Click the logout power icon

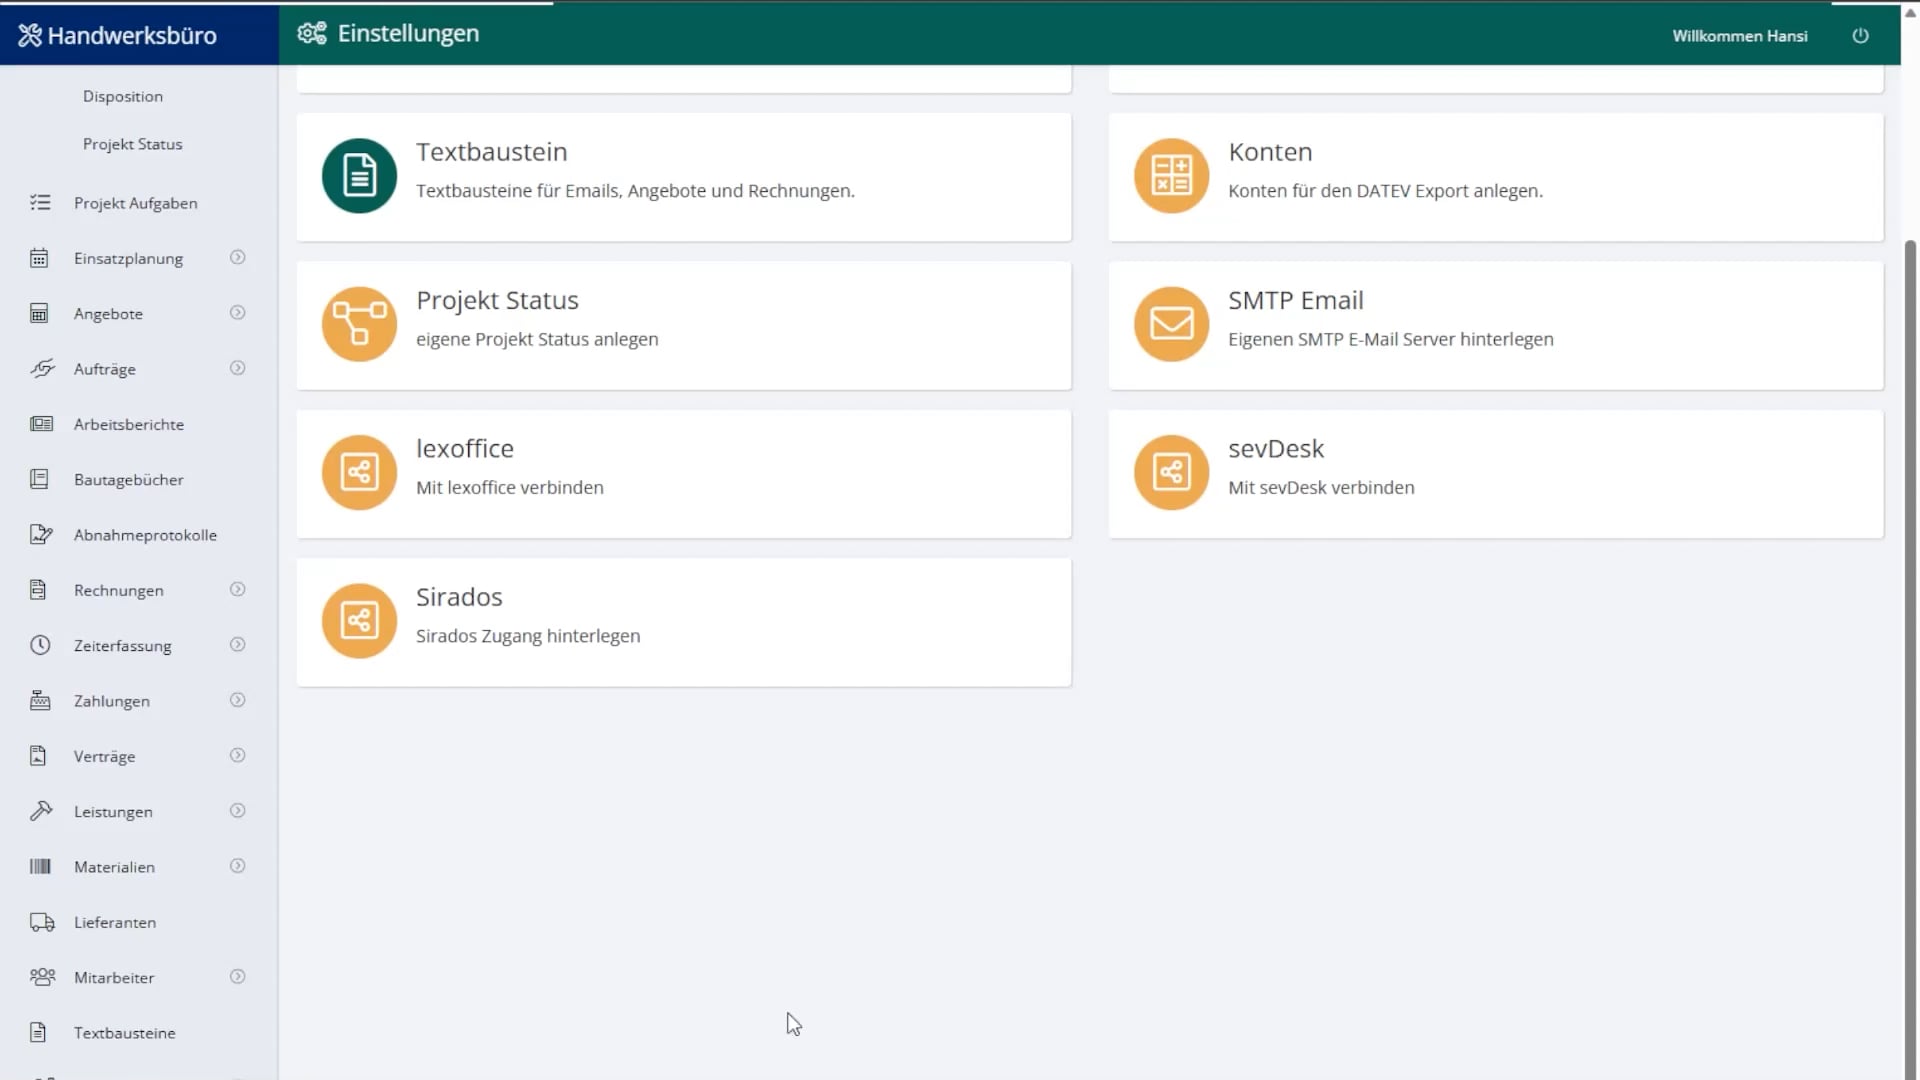click(x=1860, y=36)
